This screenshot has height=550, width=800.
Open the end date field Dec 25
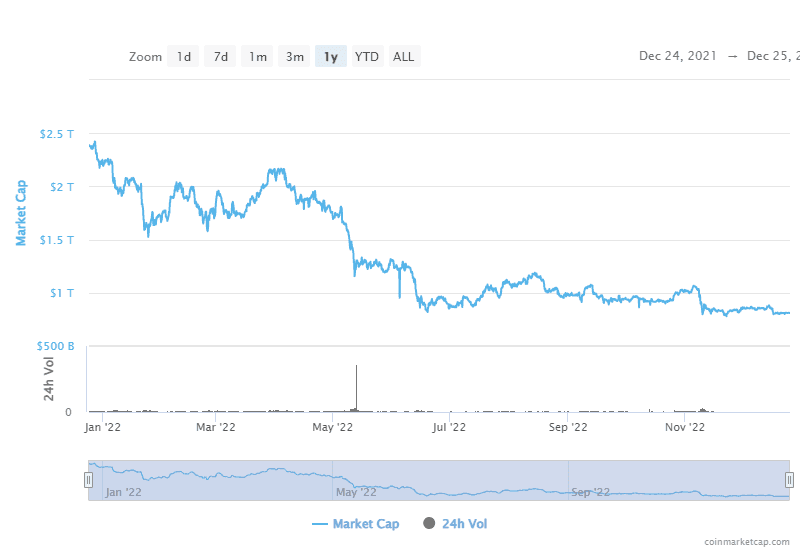772,56
